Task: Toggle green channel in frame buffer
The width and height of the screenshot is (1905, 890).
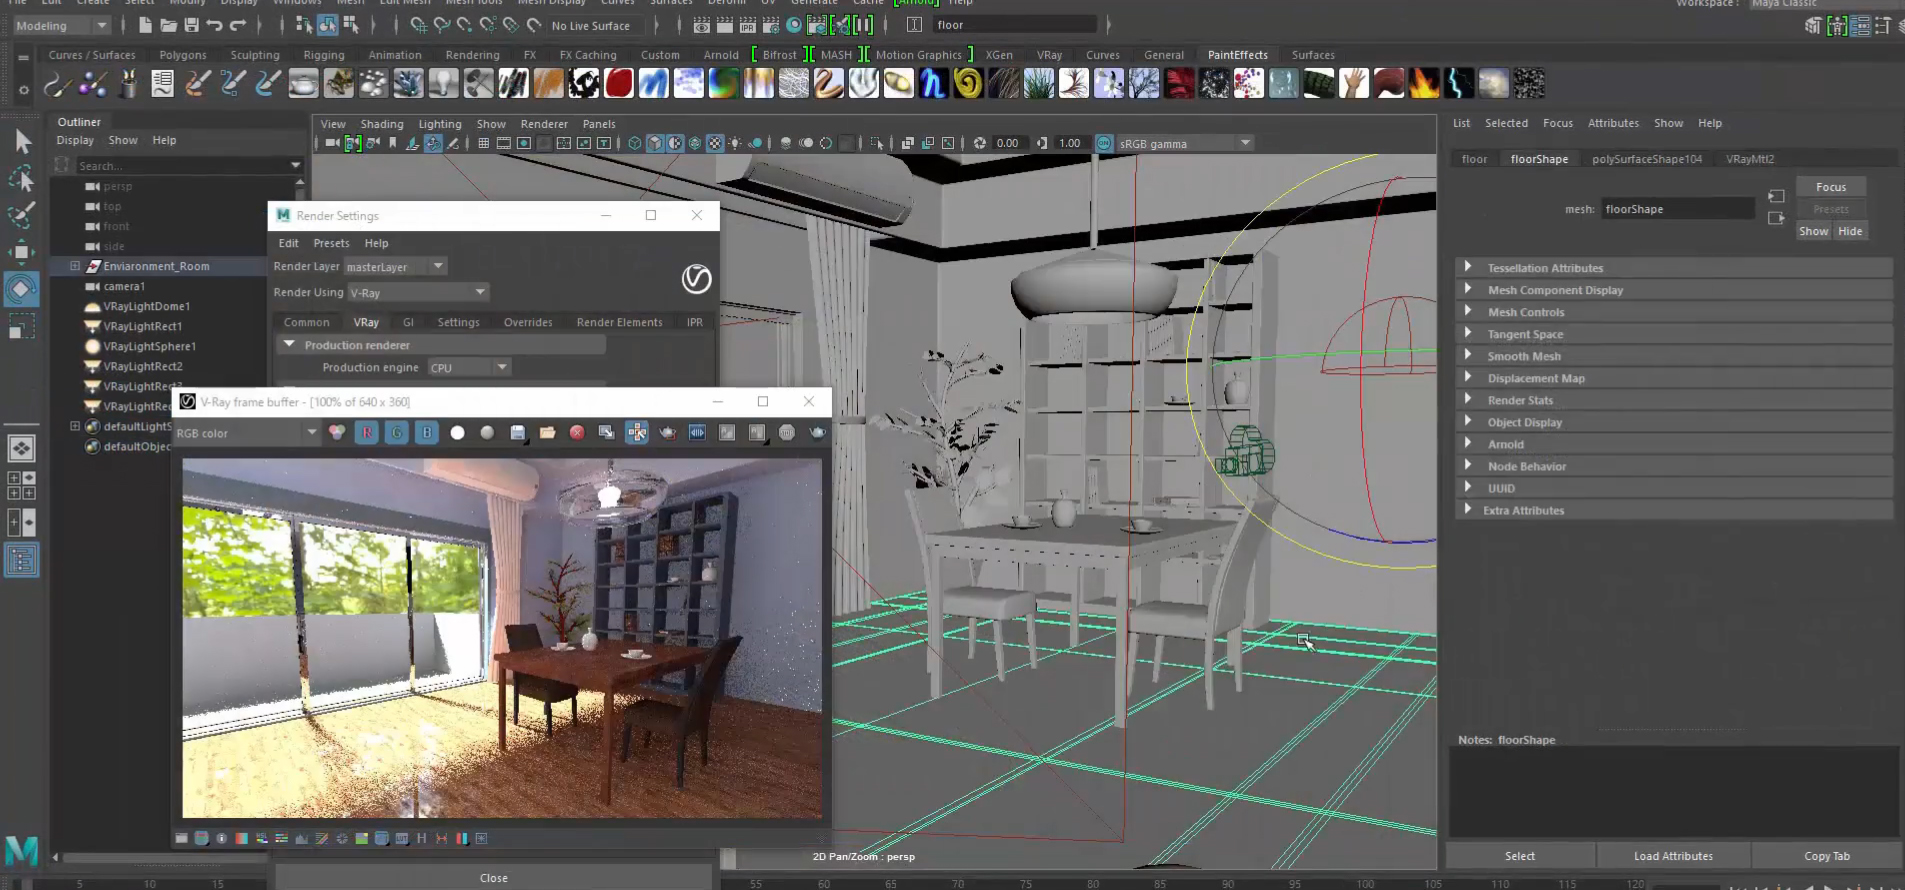Action: coord(397,433)
